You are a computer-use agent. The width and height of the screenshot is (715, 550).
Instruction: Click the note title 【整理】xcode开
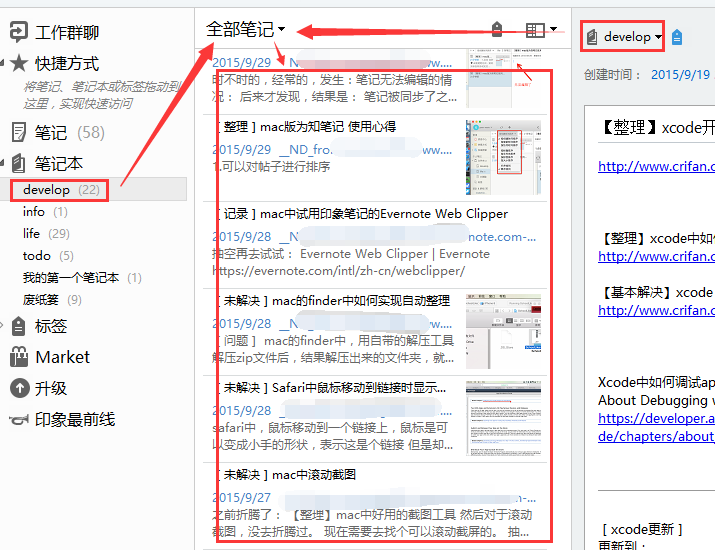656,127
